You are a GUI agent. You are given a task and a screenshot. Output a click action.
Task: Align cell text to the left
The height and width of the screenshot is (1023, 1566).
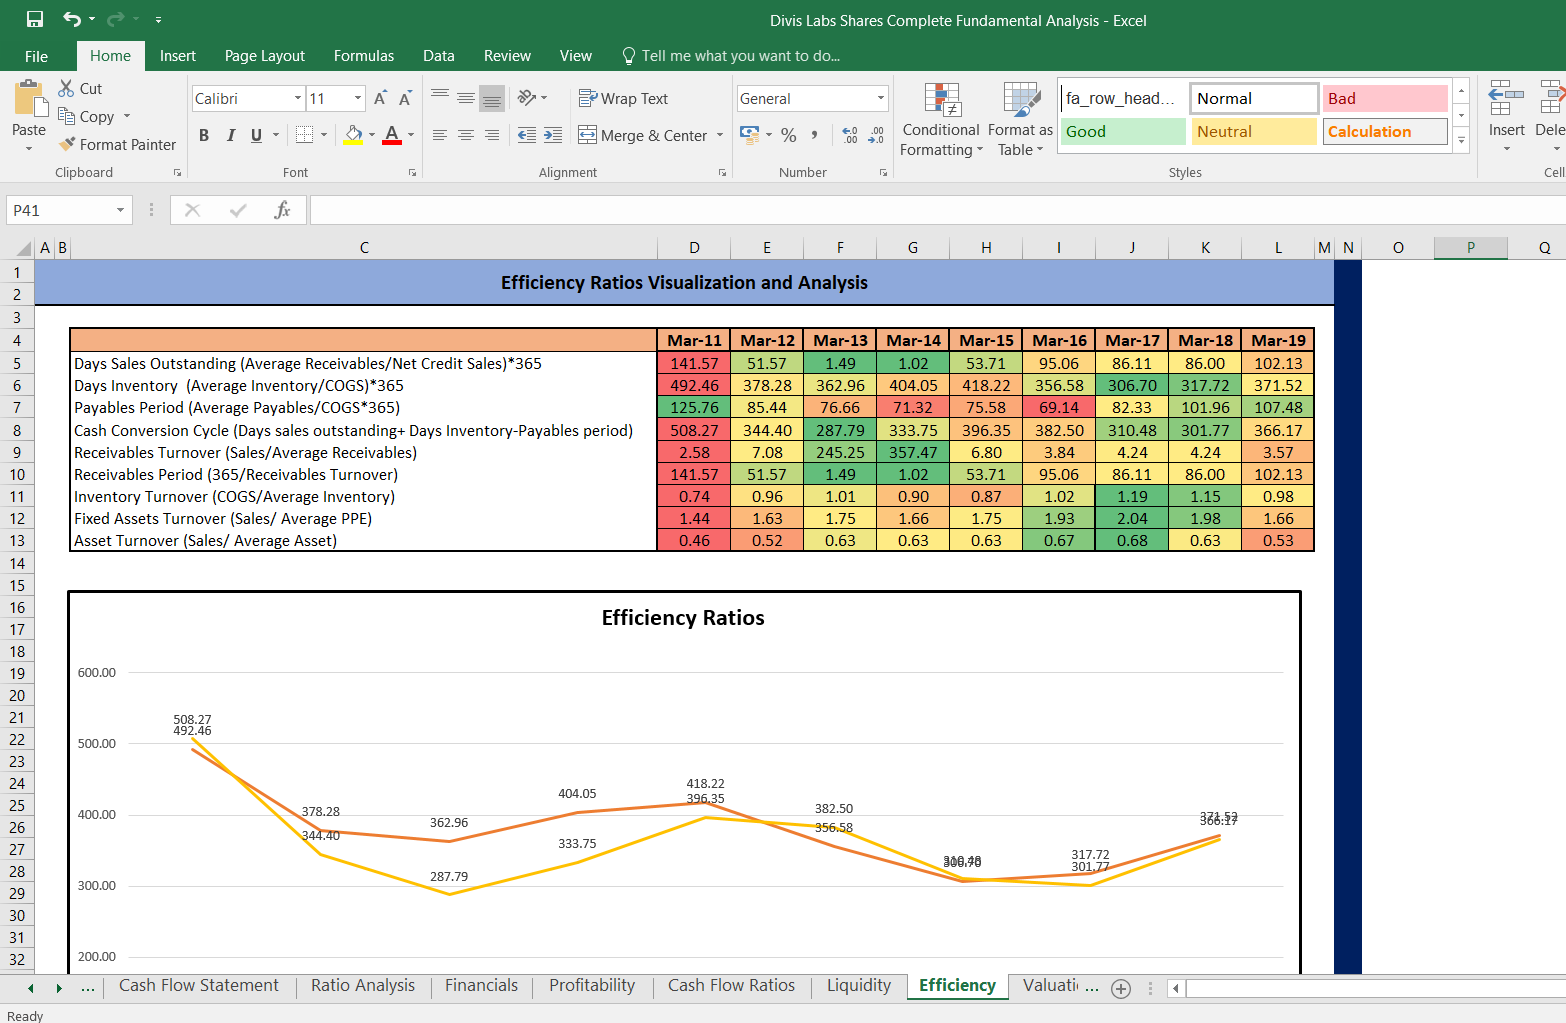pos(440,135)
